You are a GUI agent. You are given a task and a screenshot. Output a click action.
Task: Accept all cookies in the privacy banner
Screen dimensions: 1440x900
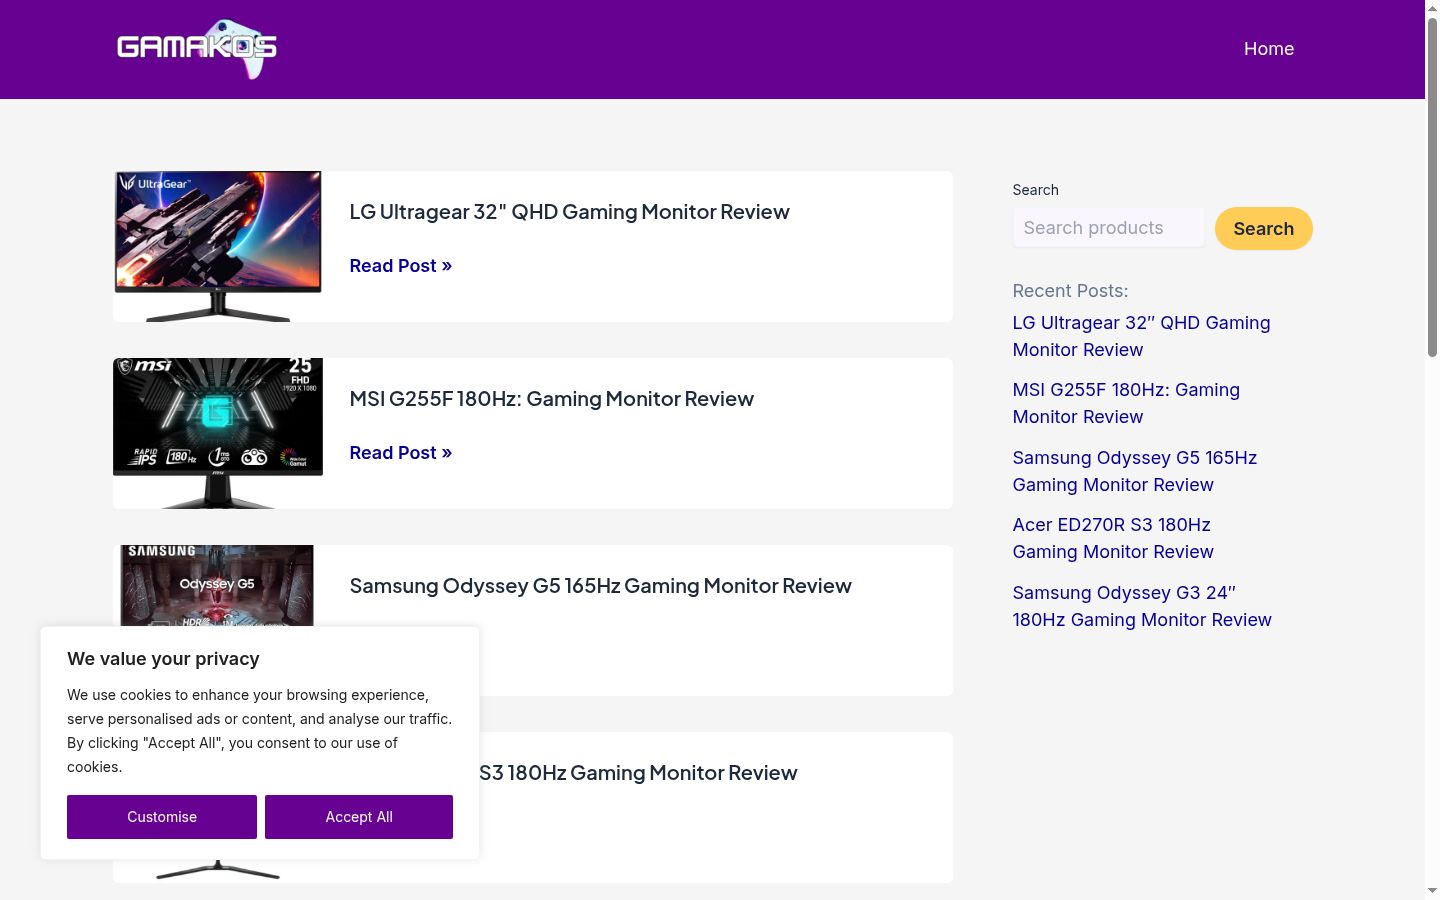[359, 817]
